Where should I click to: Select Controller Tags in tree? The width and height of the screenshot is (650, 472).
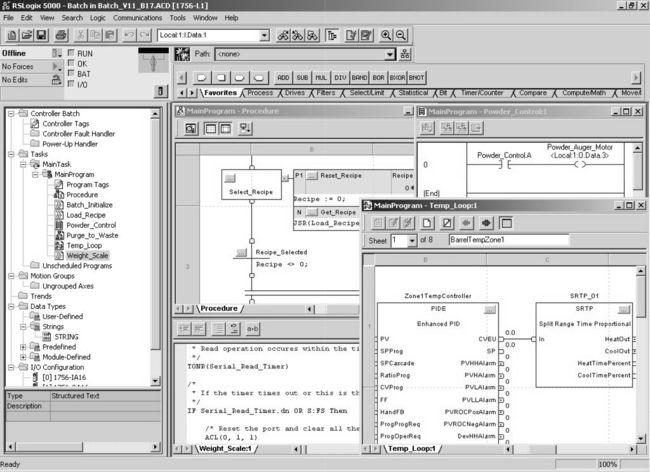pyautogui.click(x=65, y=123)
